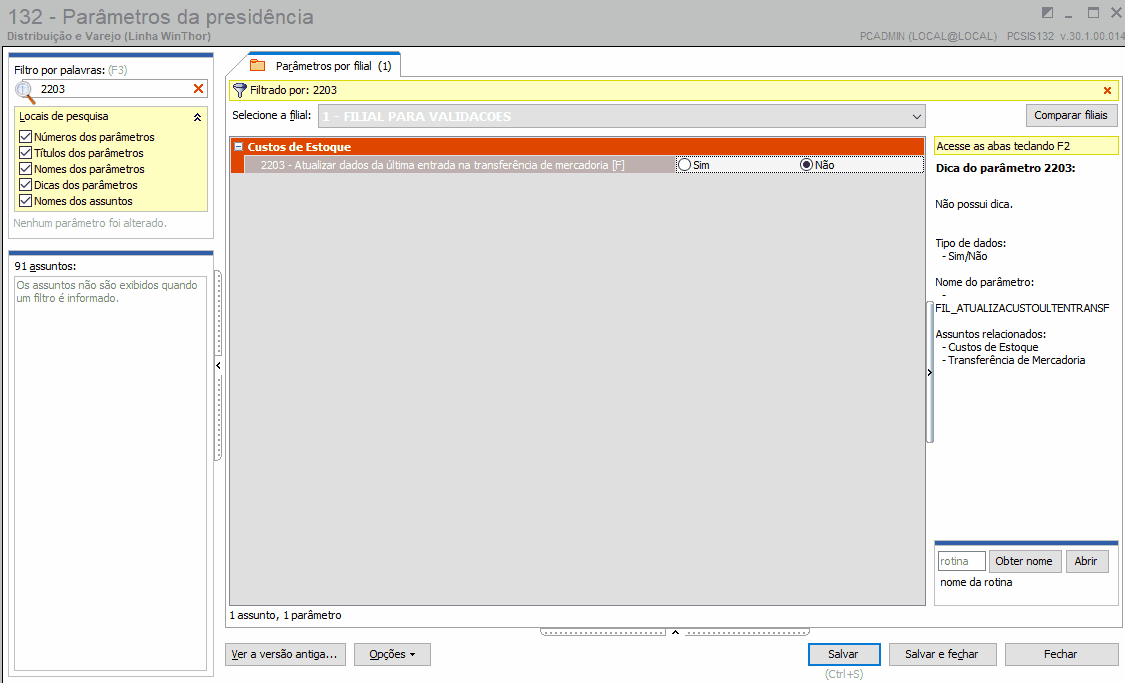The height and width of the screenshot is (683, 1125).
Task: Click the window restore-down icon in title bar
Action: click(x=1048, y=13)
